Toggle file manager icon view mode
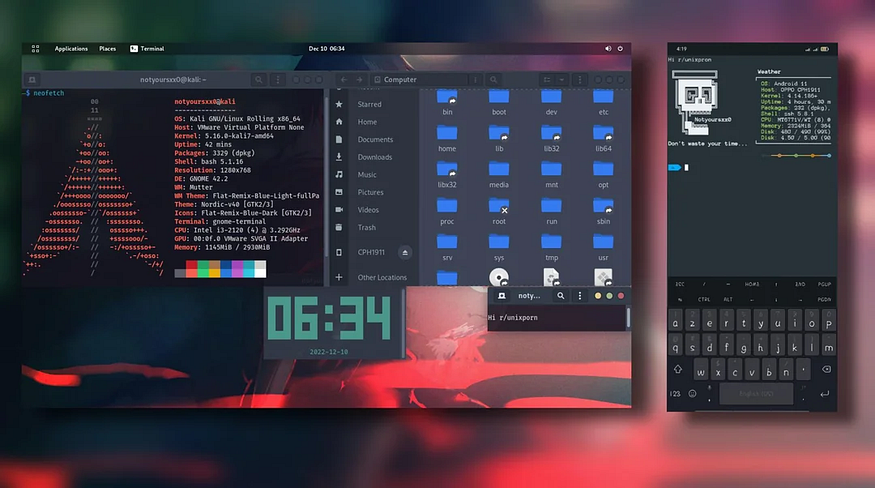Screen dimensions: 875x488 tap(548, 79)
